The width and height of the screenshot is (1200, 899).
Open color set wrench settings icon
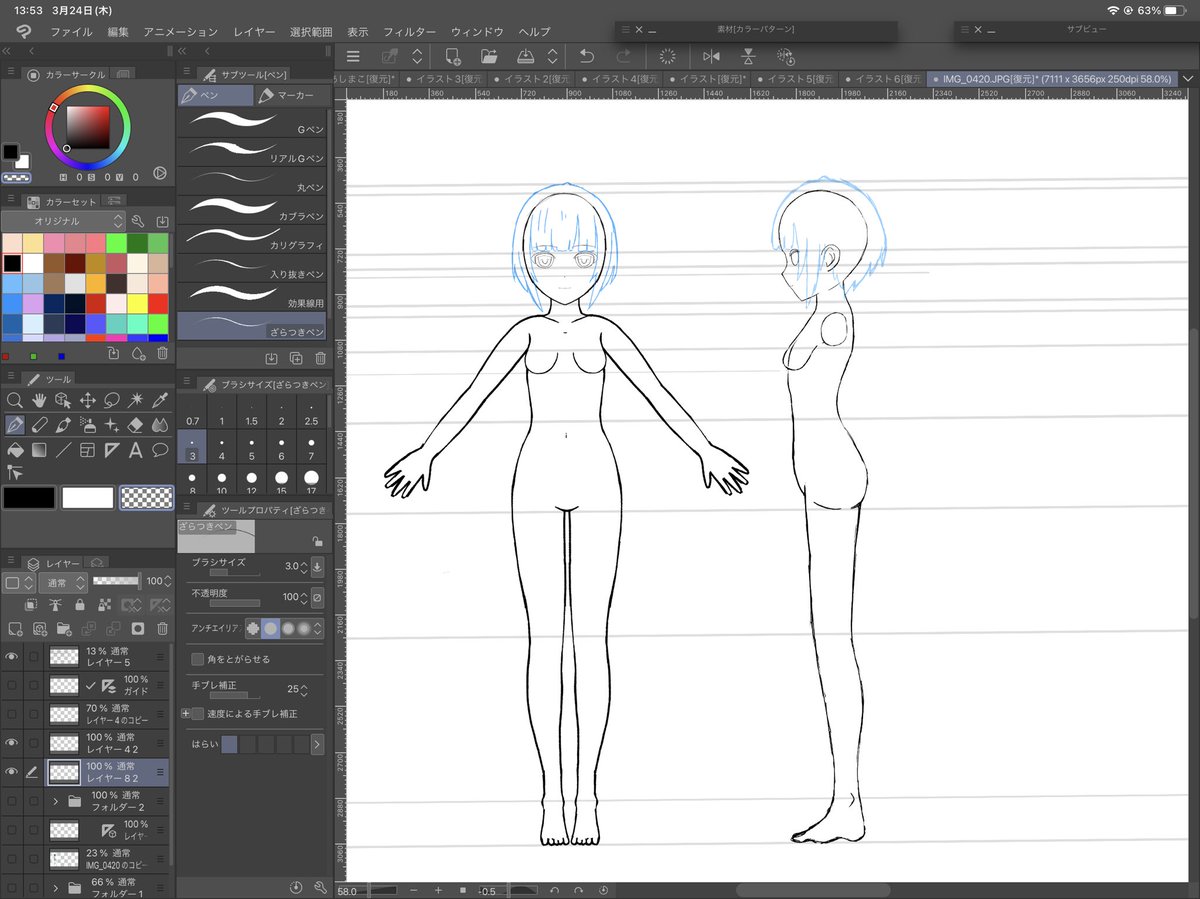pyautogui.click(x=138, y=220)
